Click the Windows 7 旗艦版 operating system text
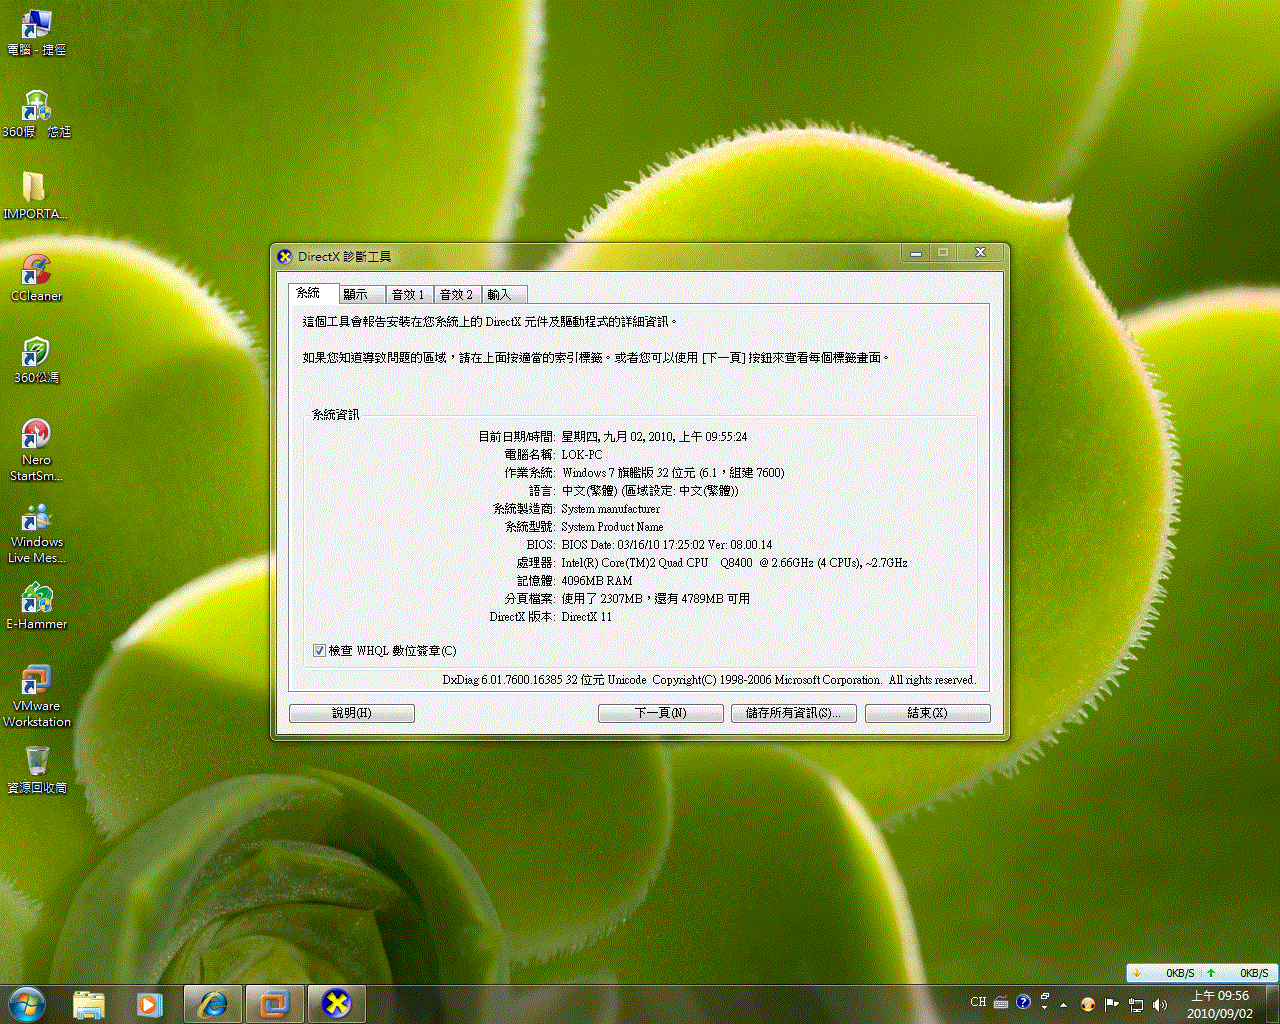1280x1024 pixels. (673, 472)
